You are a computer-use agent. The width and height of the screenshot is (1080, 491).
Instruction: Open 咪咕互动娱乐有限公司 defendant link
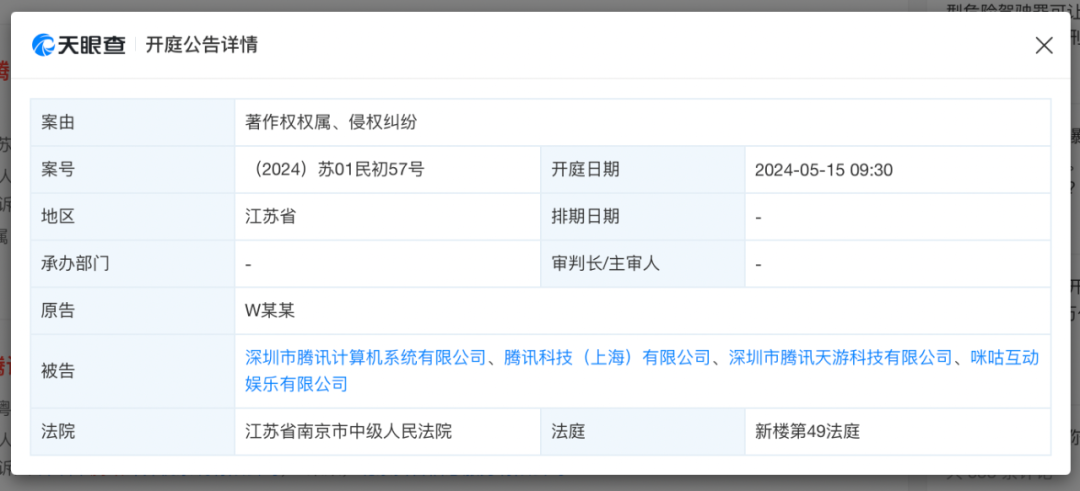click(x=642, y=370)
